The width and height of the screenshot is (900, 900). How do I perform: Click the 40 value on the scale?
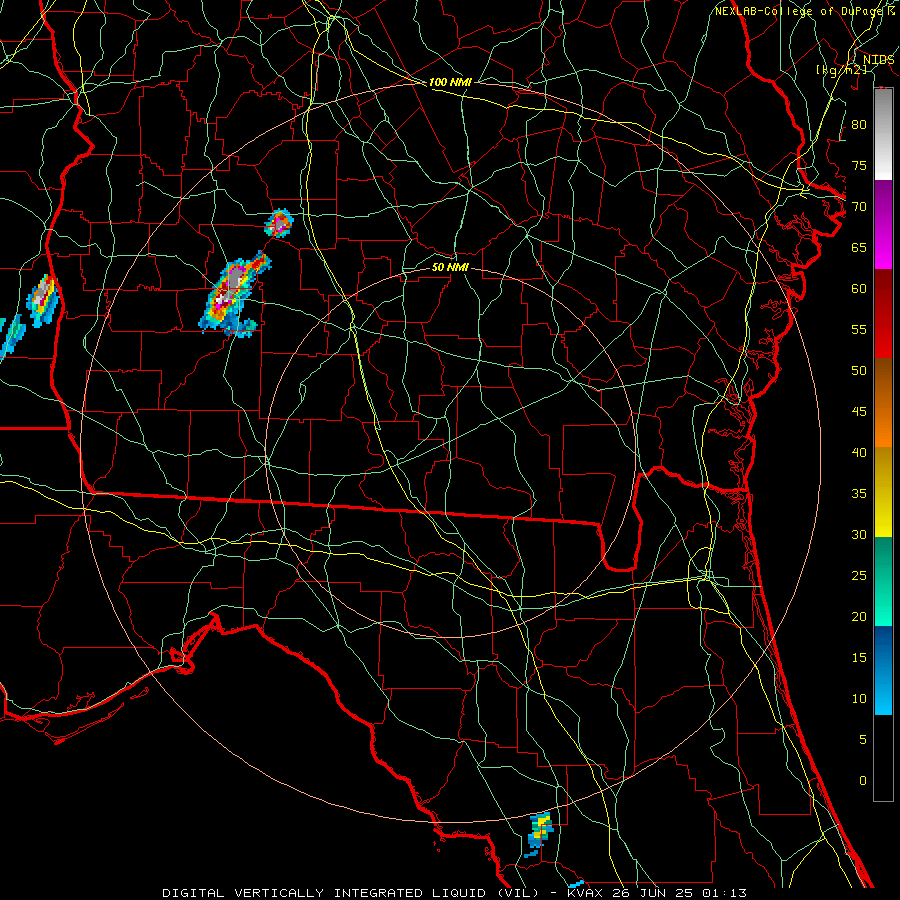coord(859,453)
